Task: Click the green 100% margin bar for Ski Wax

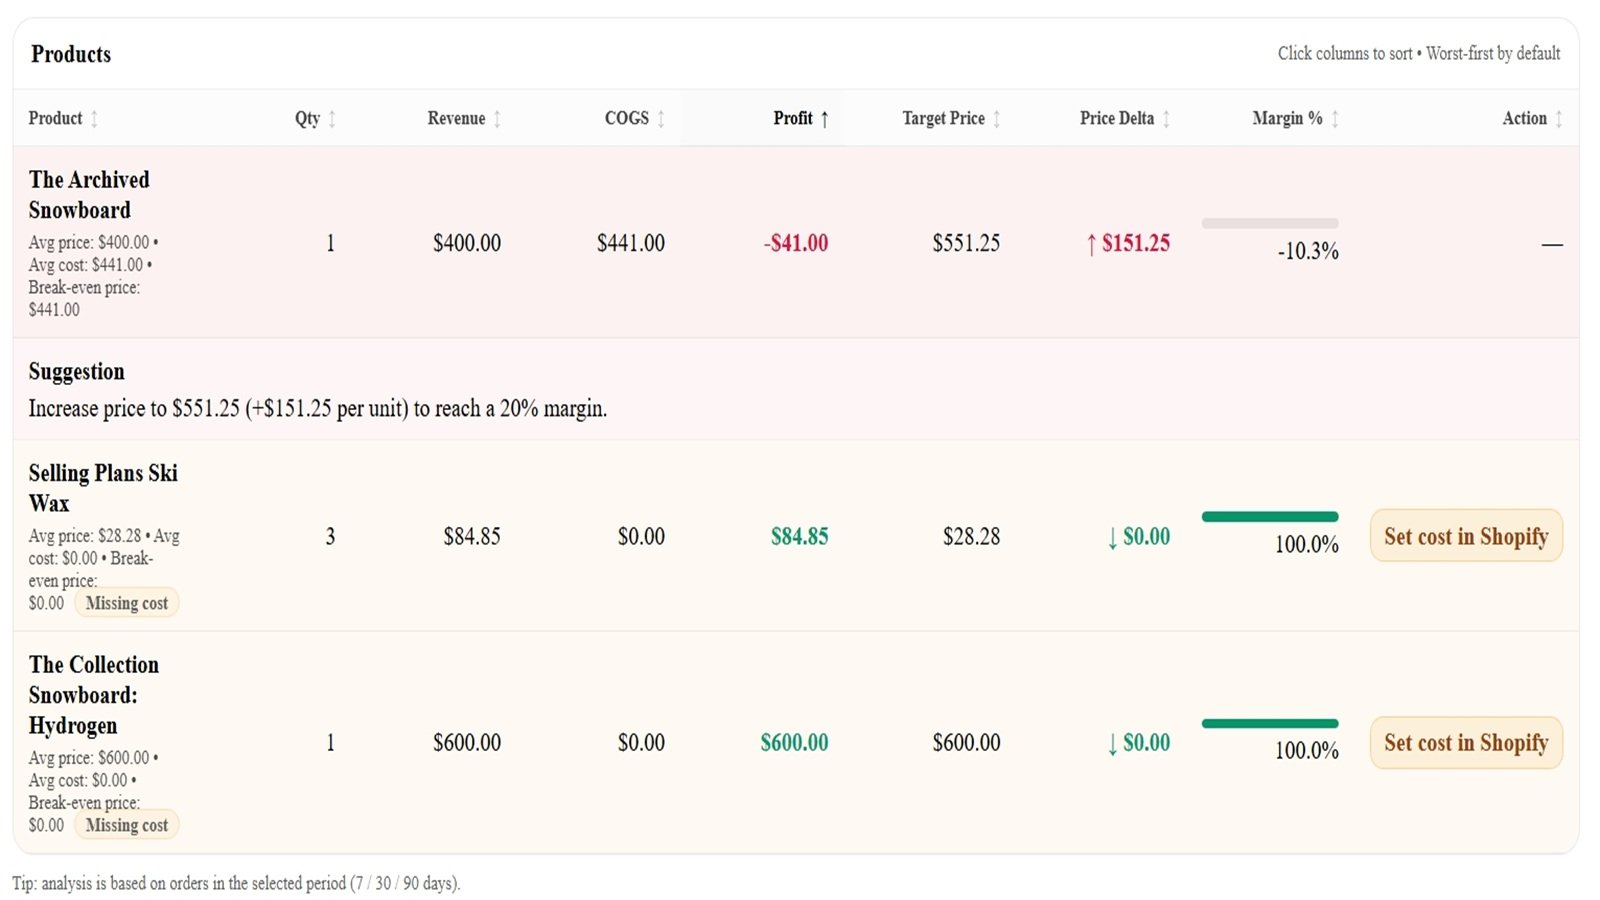Action: [x=1270, y=516]
